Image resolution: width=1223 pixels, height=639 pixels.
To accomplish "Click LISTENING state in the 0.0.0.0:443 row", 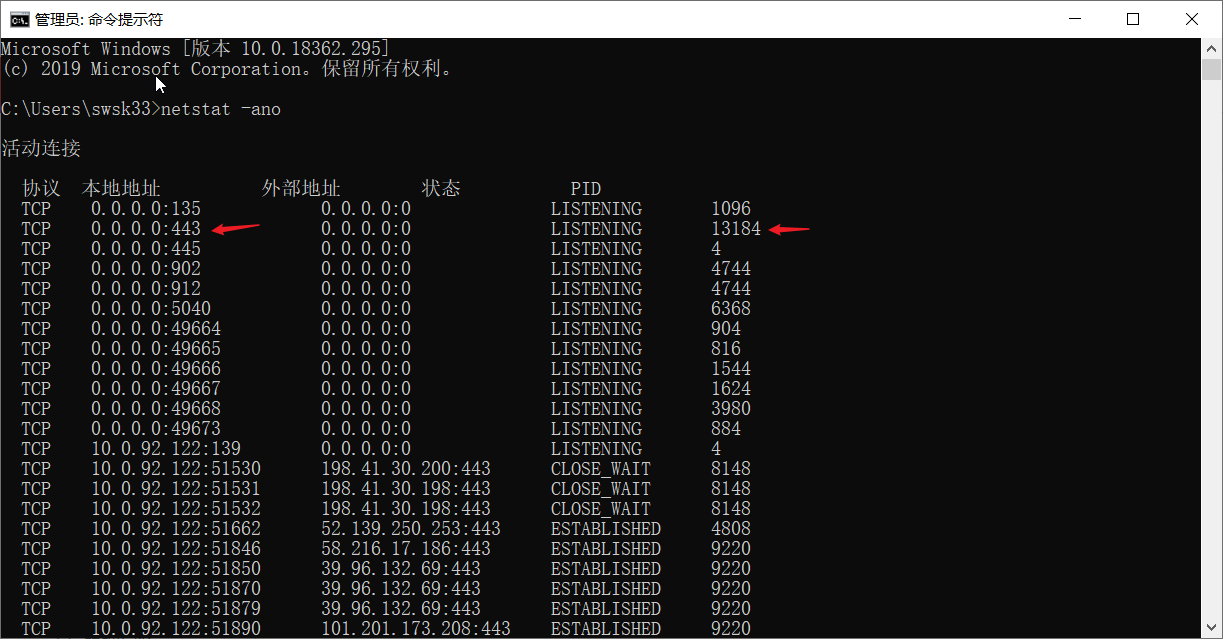I will [x=596, y=229].
